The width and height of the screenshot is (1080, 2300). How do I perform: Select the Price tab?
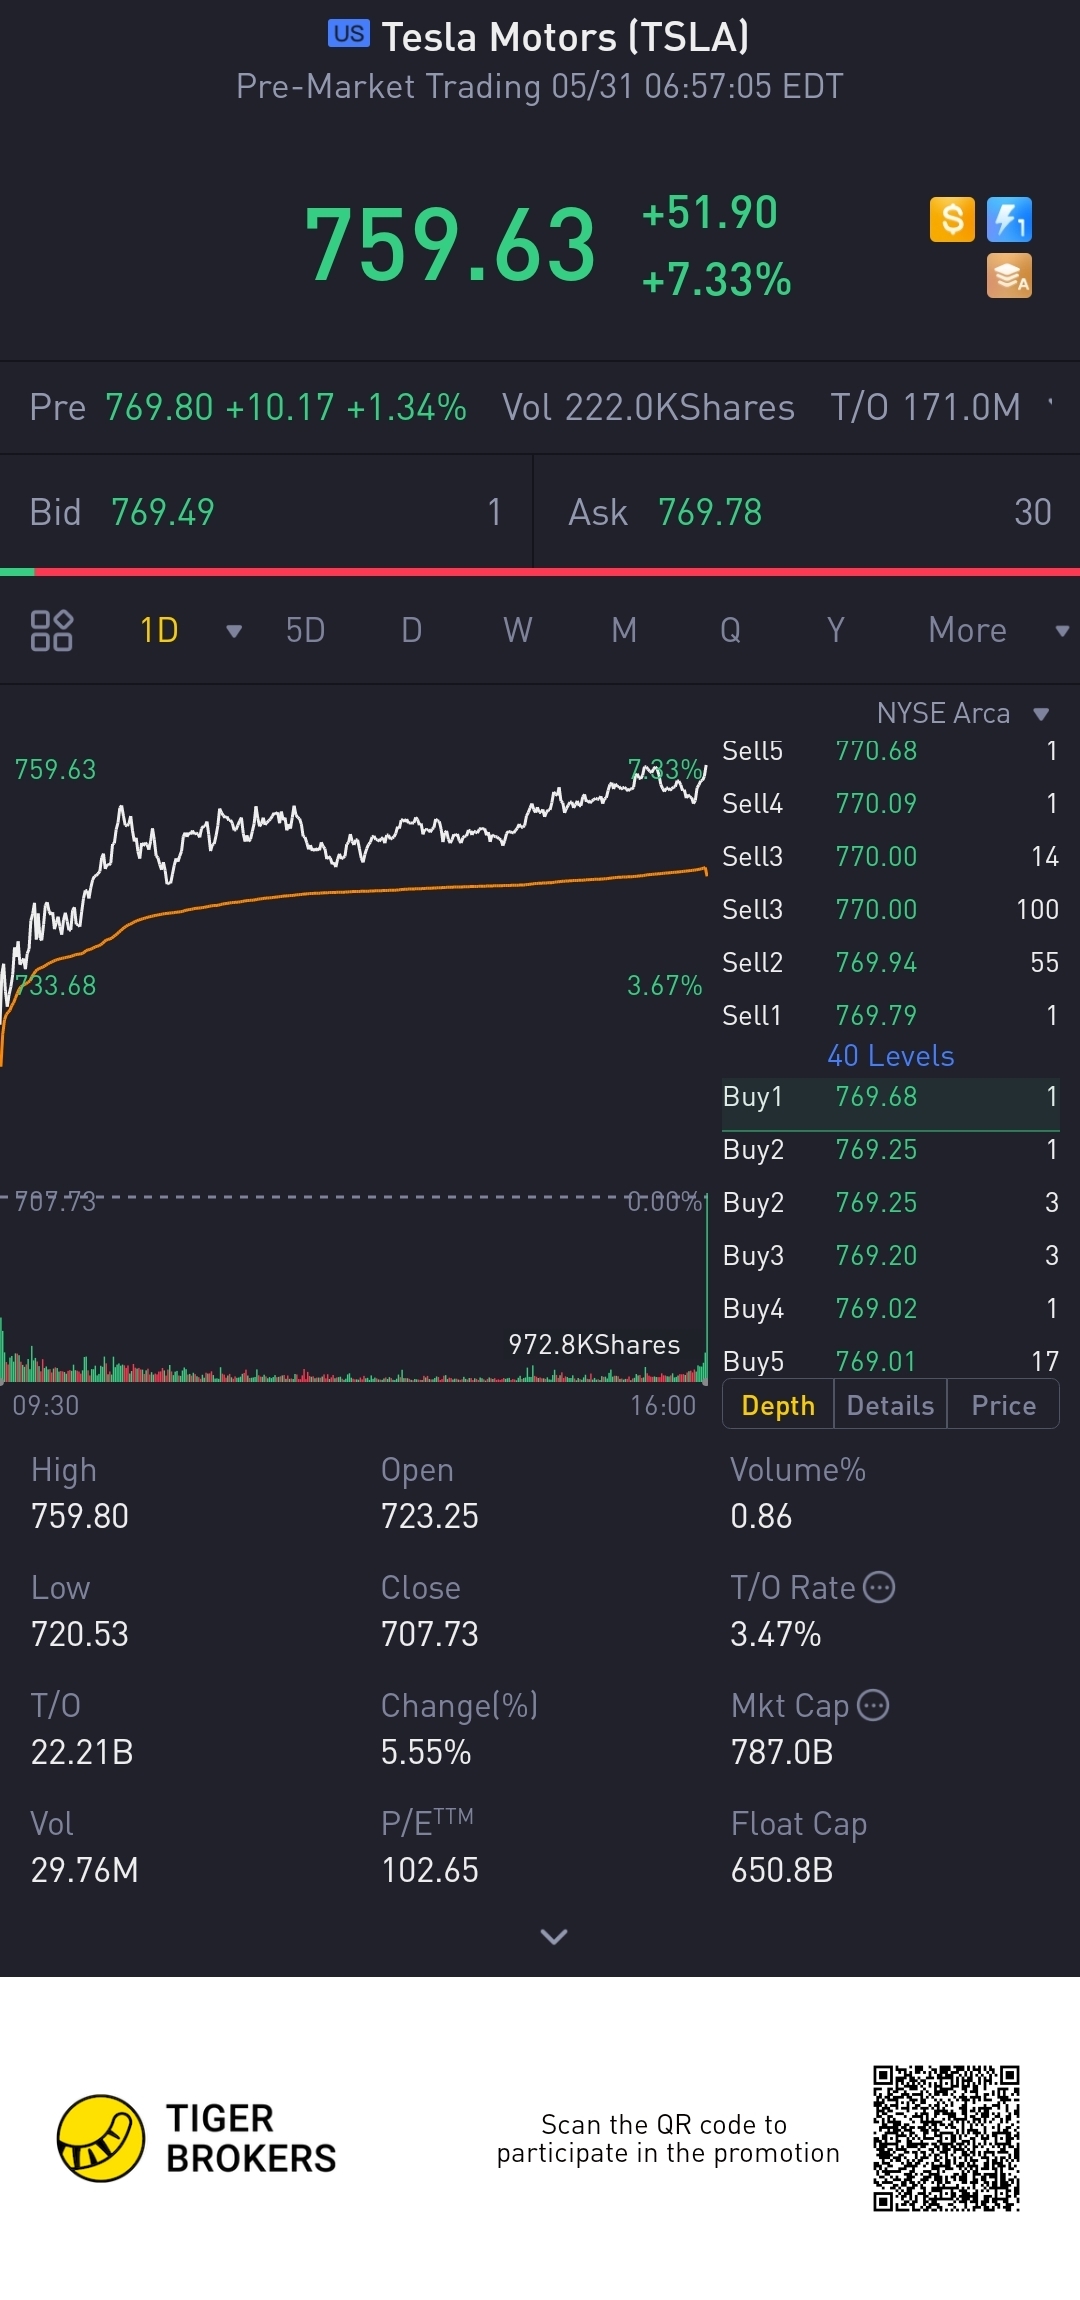1003,1405
